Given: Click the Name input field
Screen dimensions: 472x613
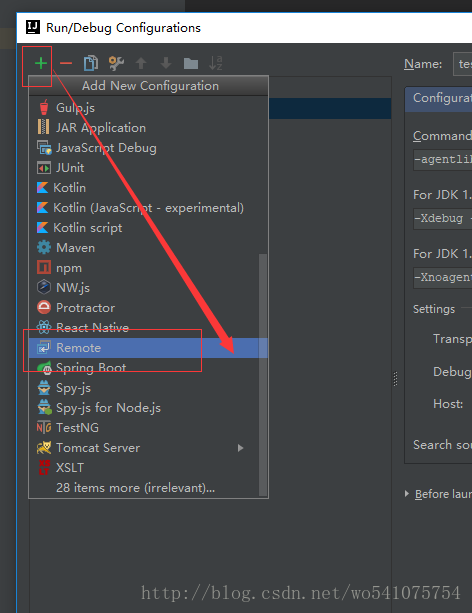Looking at the screenshot, I should click(x=463, y=64).
